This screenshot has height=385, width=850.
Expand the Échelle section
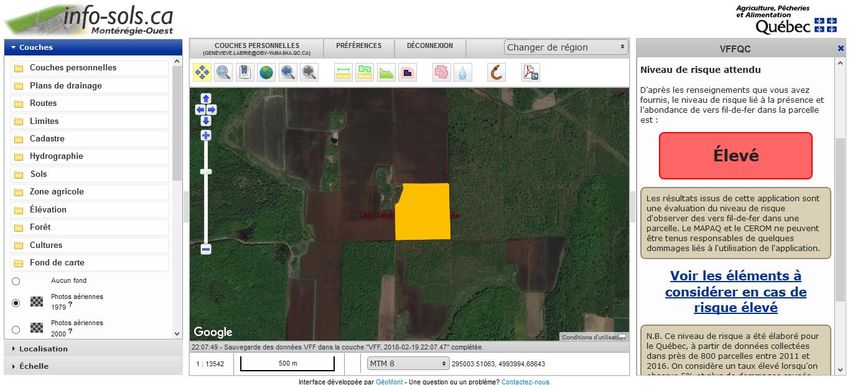[93, 366]
